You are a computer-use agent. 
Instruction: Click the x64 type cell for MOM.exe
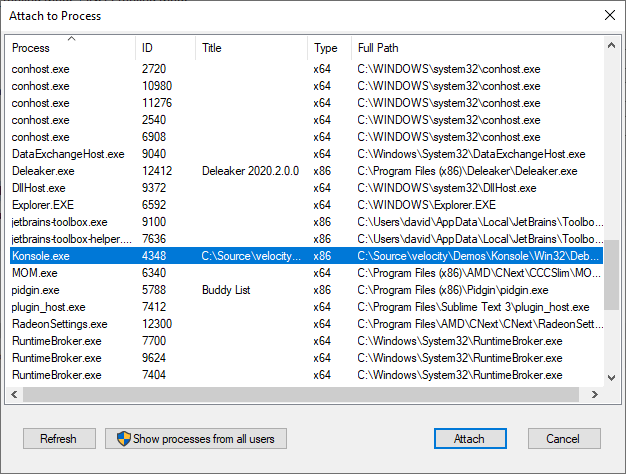tap(322, 273)
